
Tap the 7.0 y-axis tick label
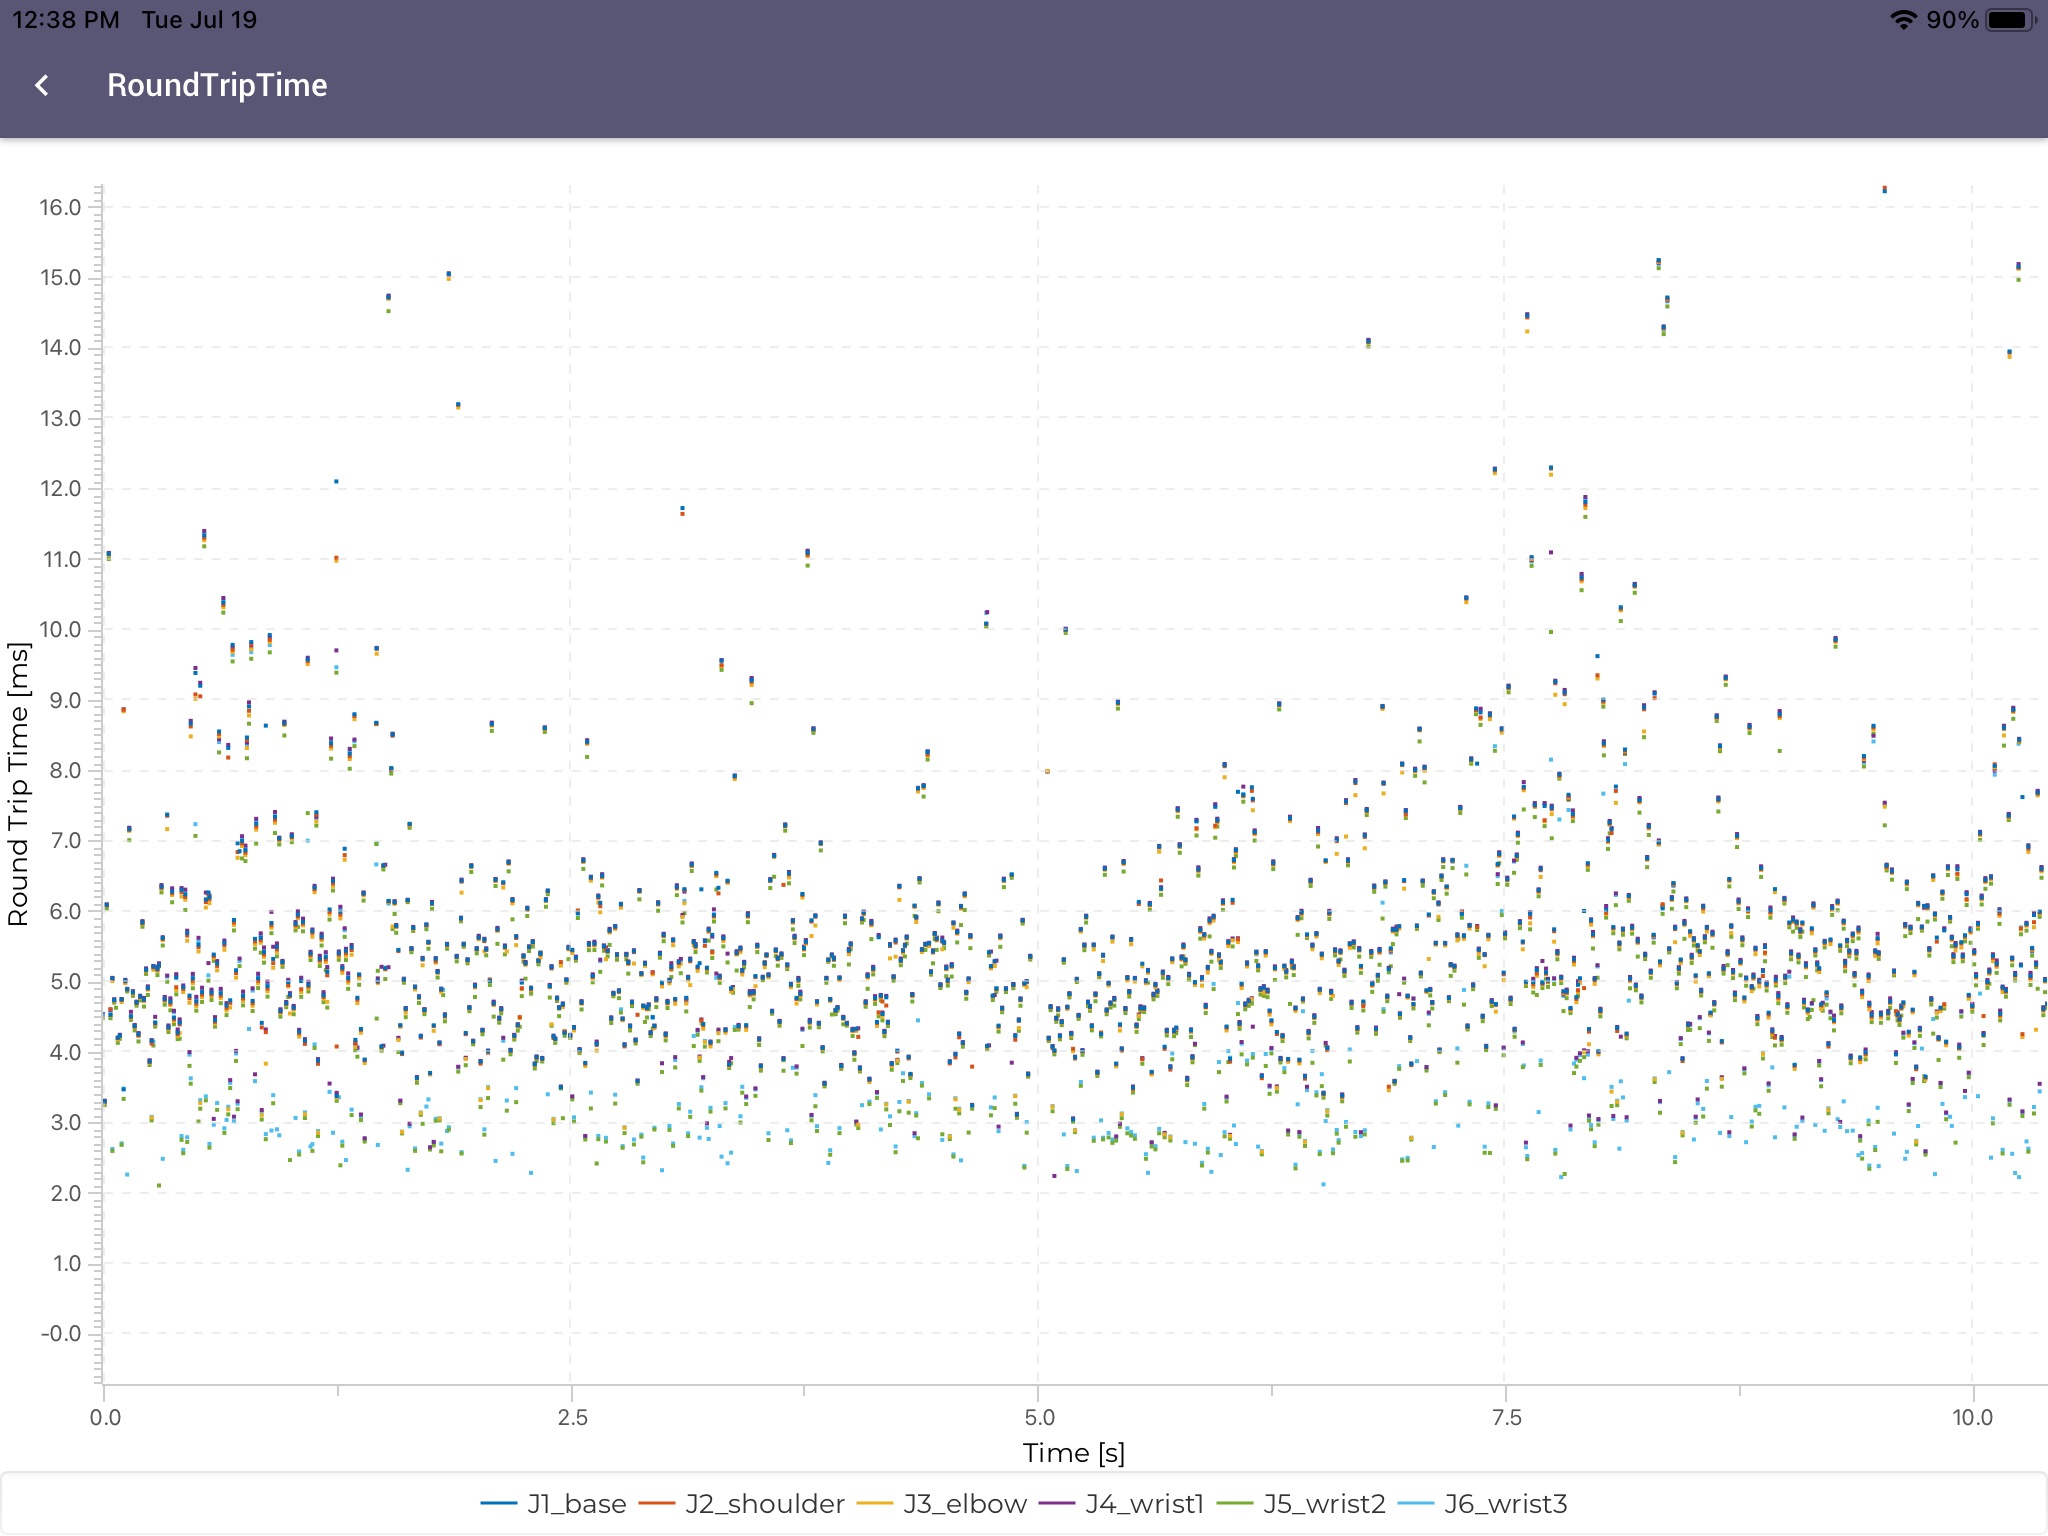[x=65, y=841]
